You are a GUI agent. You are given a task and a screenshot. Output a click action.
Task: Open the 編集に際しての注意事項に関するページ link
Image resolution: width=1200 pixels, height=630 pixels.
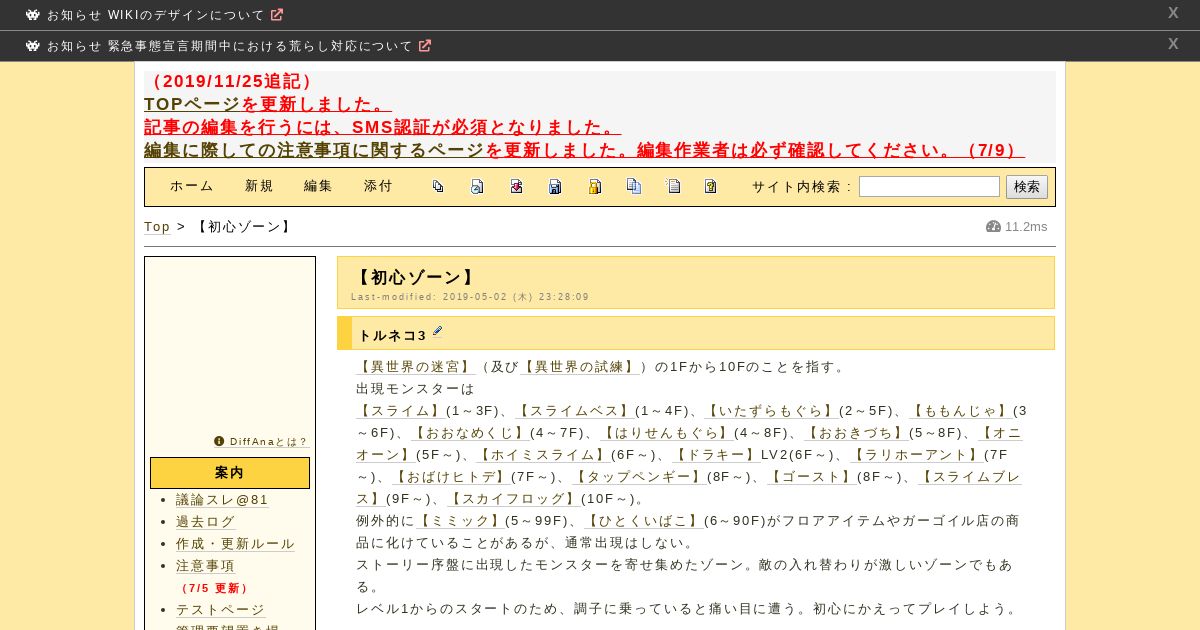314,150
